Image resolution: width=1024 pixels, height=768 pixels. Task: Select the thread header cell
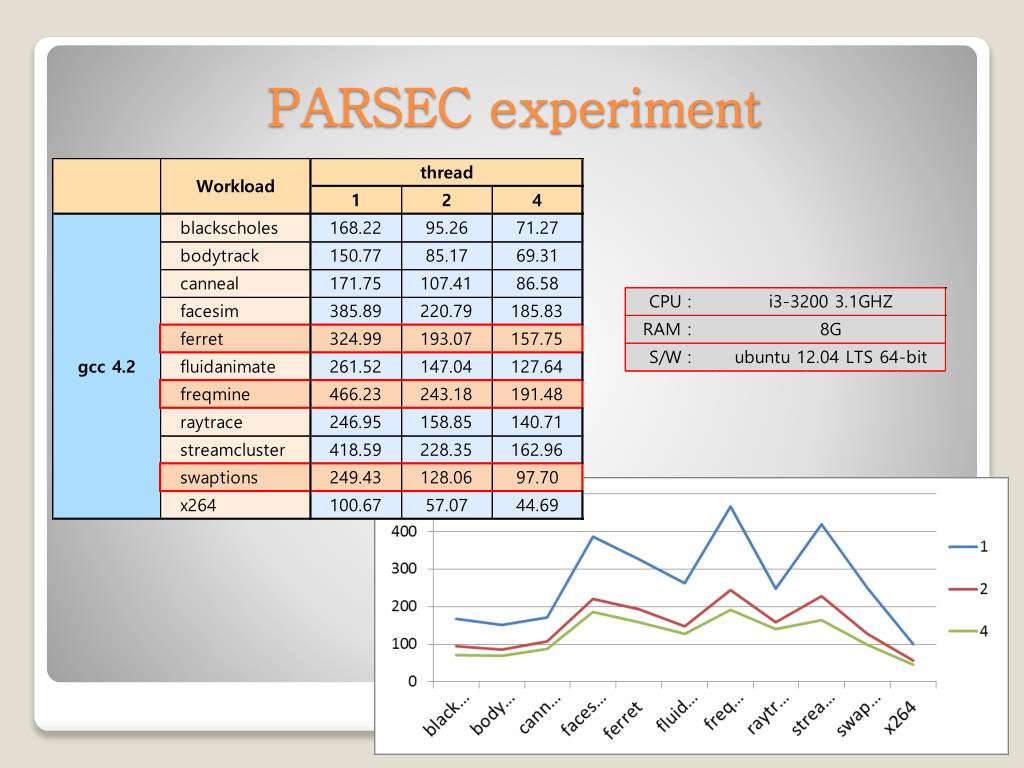click(446, 172)
